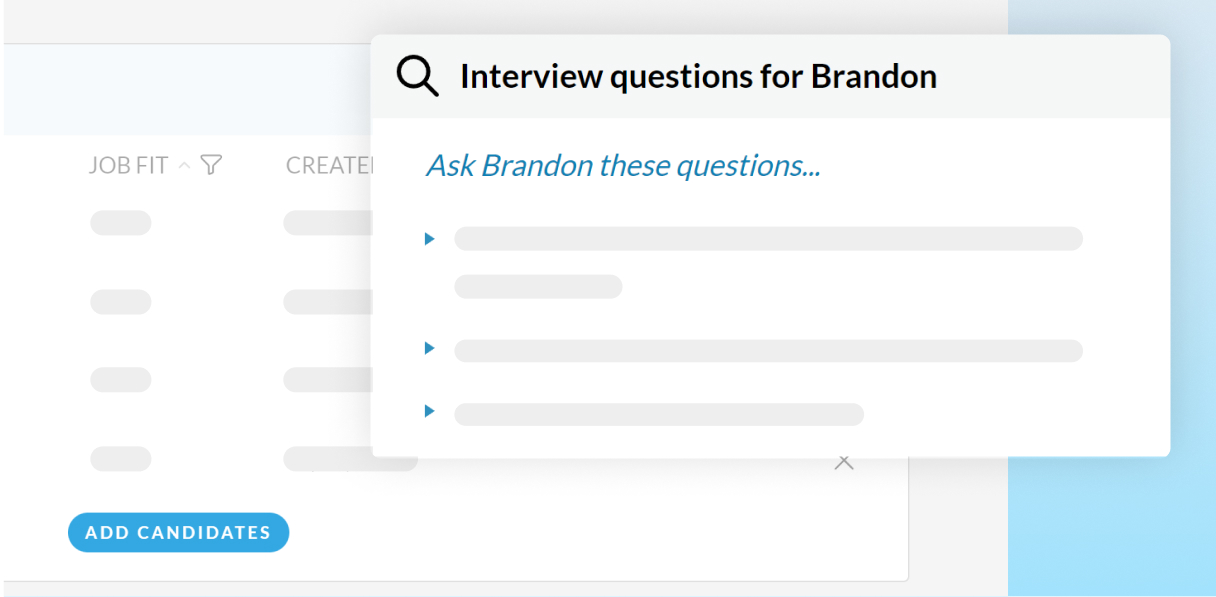
Task: Expand the third question triangle
Action: pyautogui.click(x=430, y=411)
